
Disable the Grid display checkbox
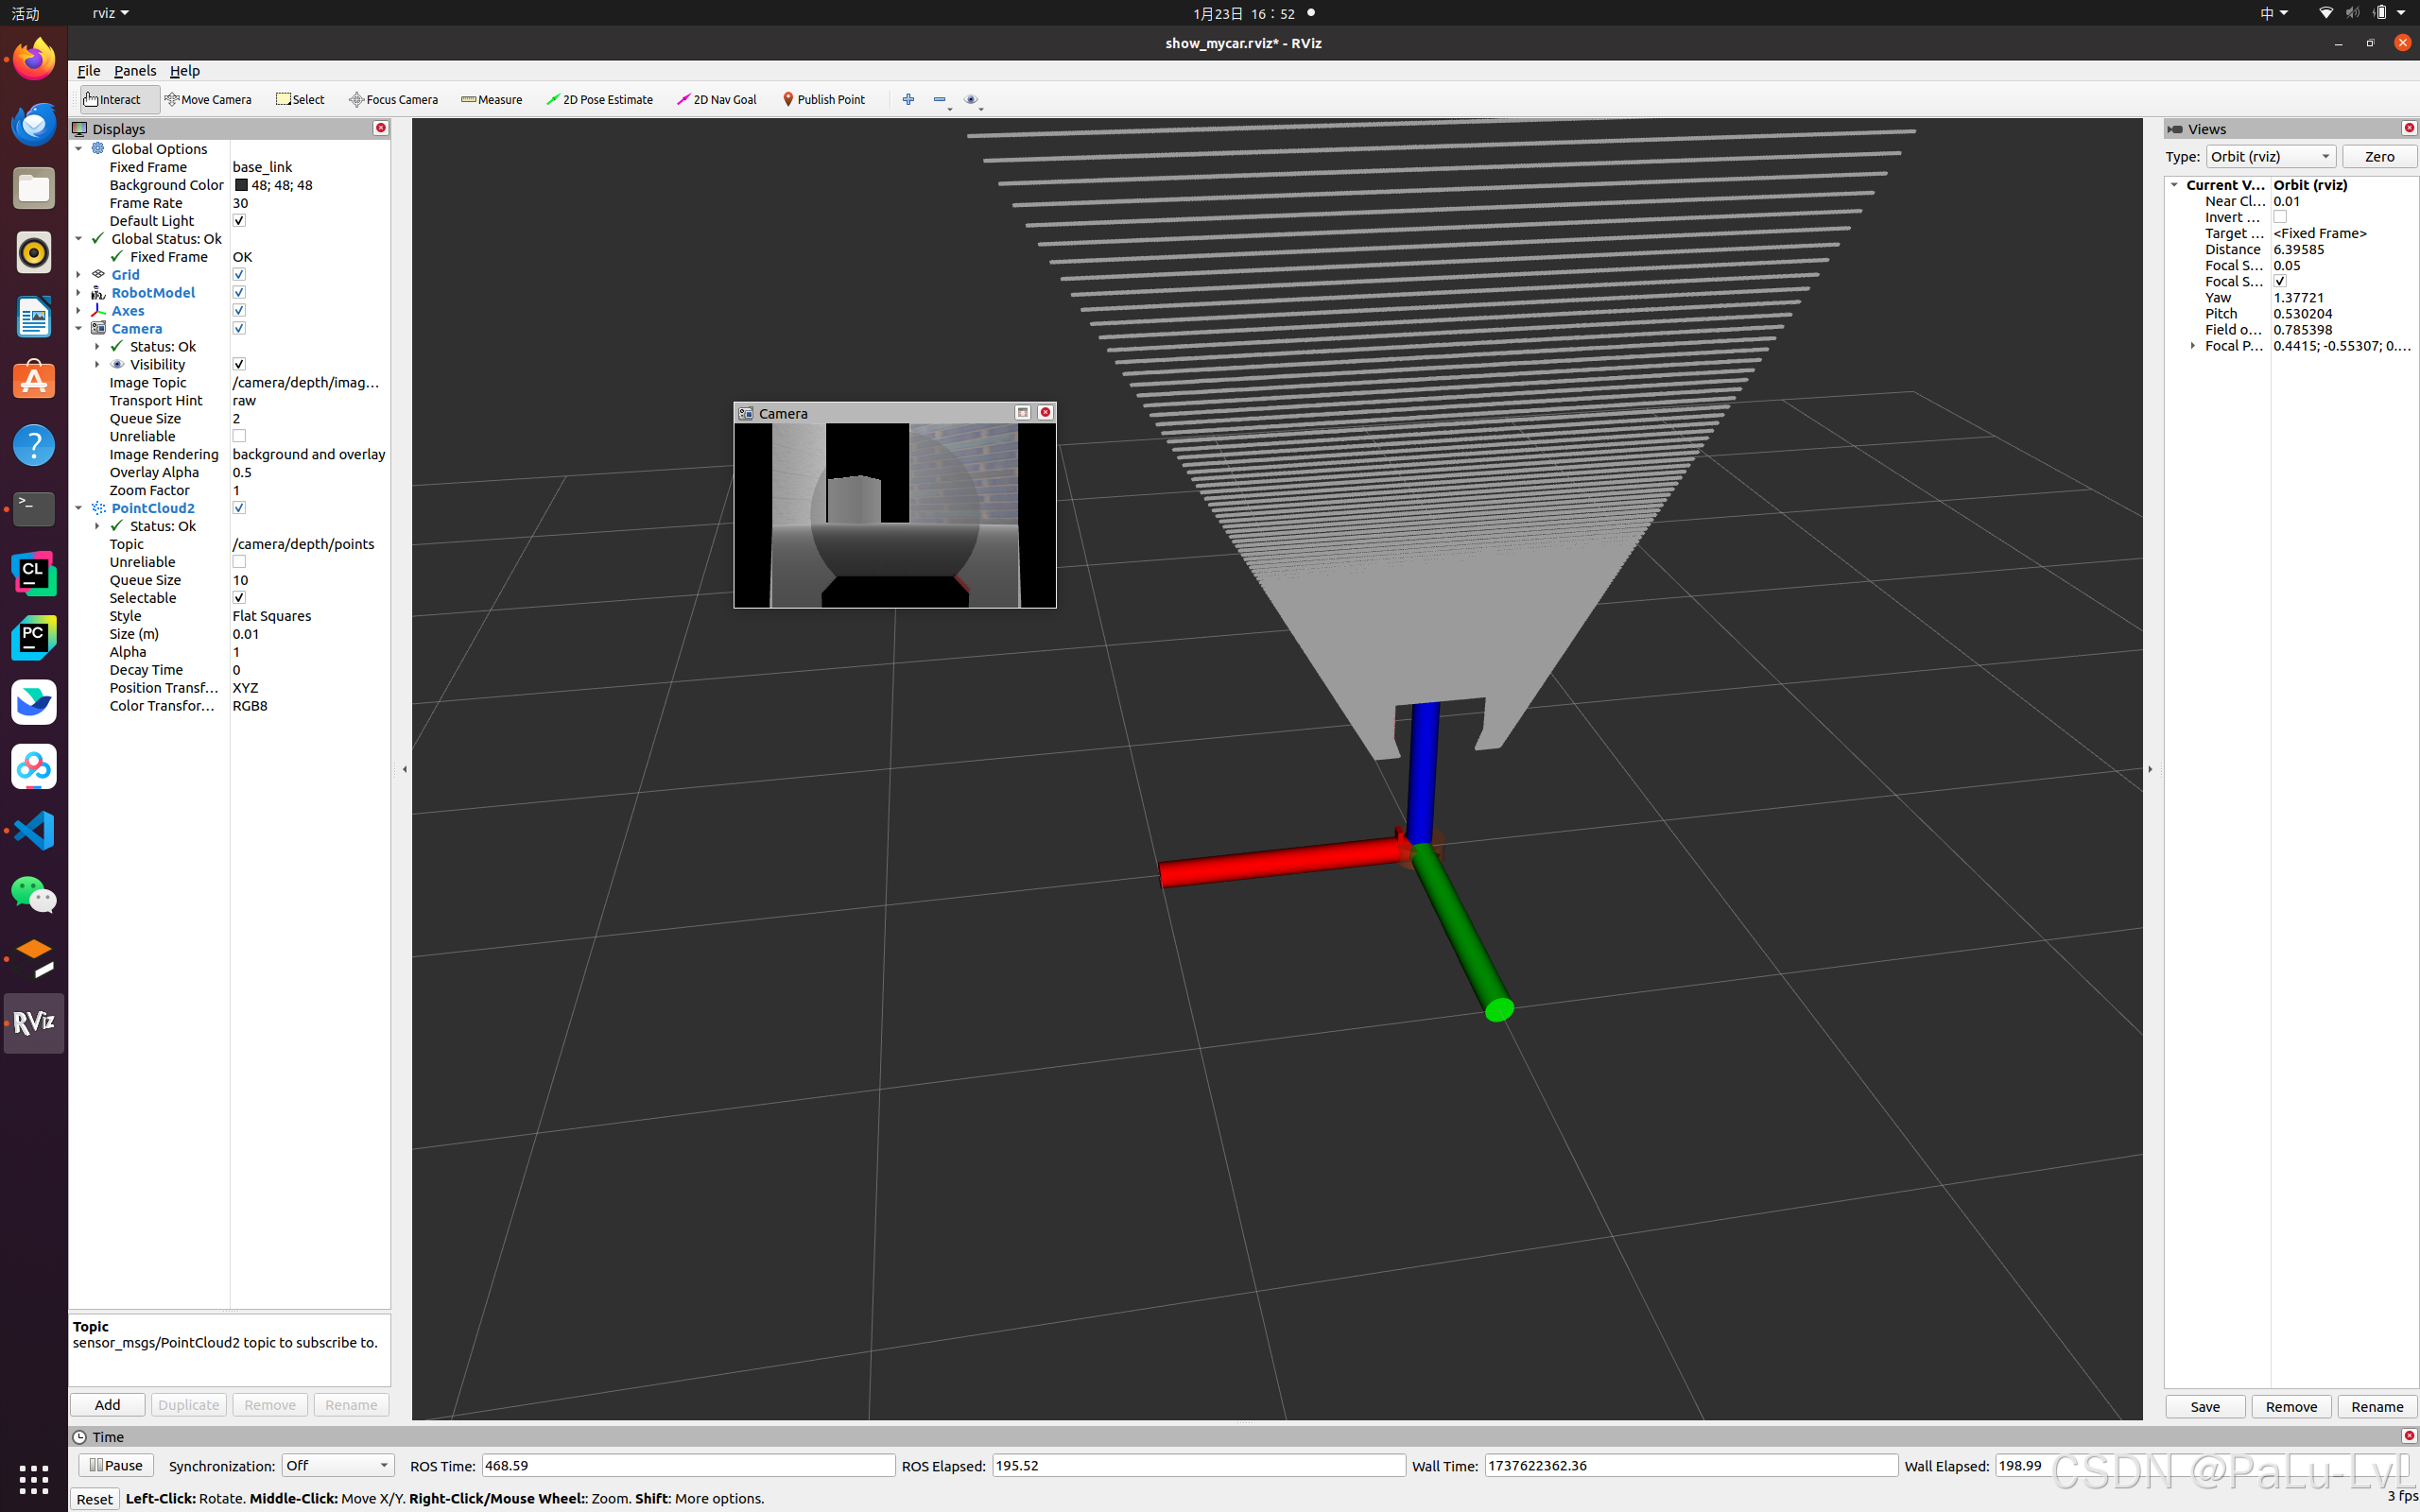(239, 274)
